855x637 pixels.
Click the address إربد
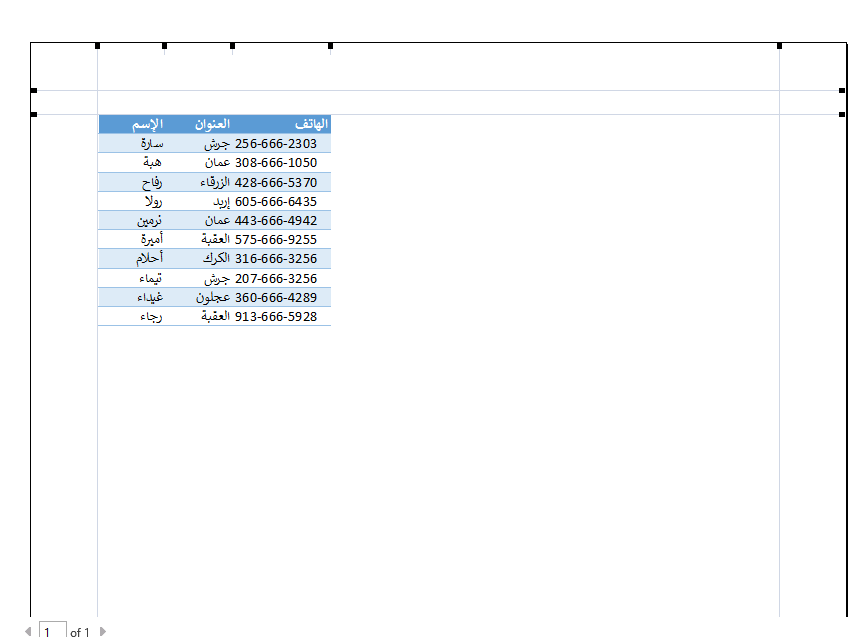(222, 201)
